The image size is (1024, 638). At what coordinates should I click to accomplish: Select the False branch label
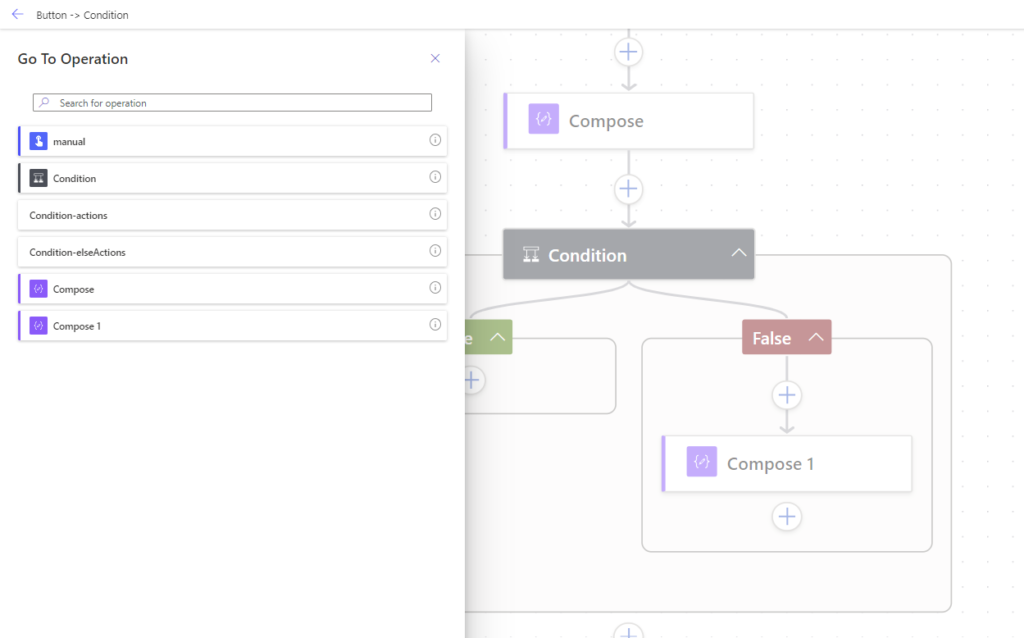pos(771,338)
